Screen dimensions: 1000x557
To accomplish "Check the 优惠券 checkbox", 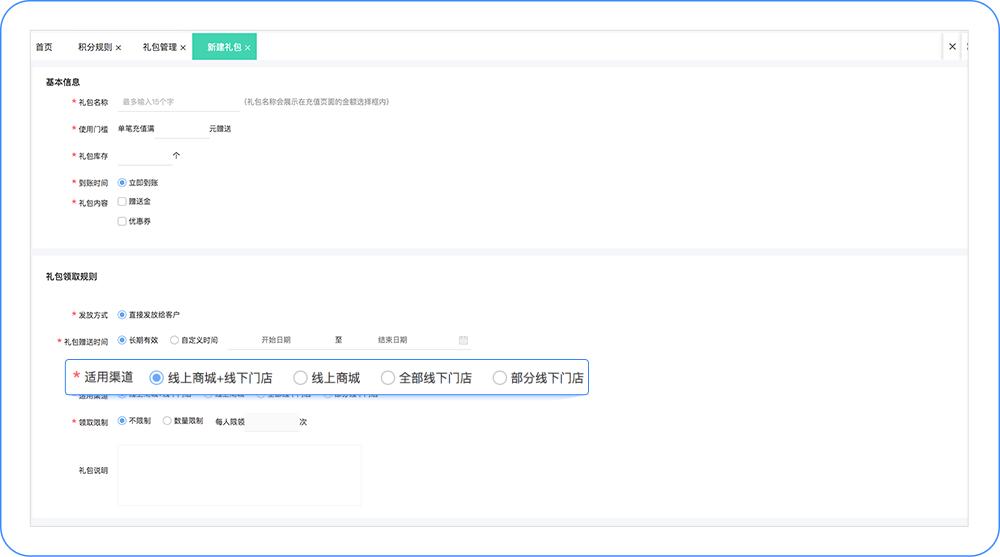I will pos(122,221).
